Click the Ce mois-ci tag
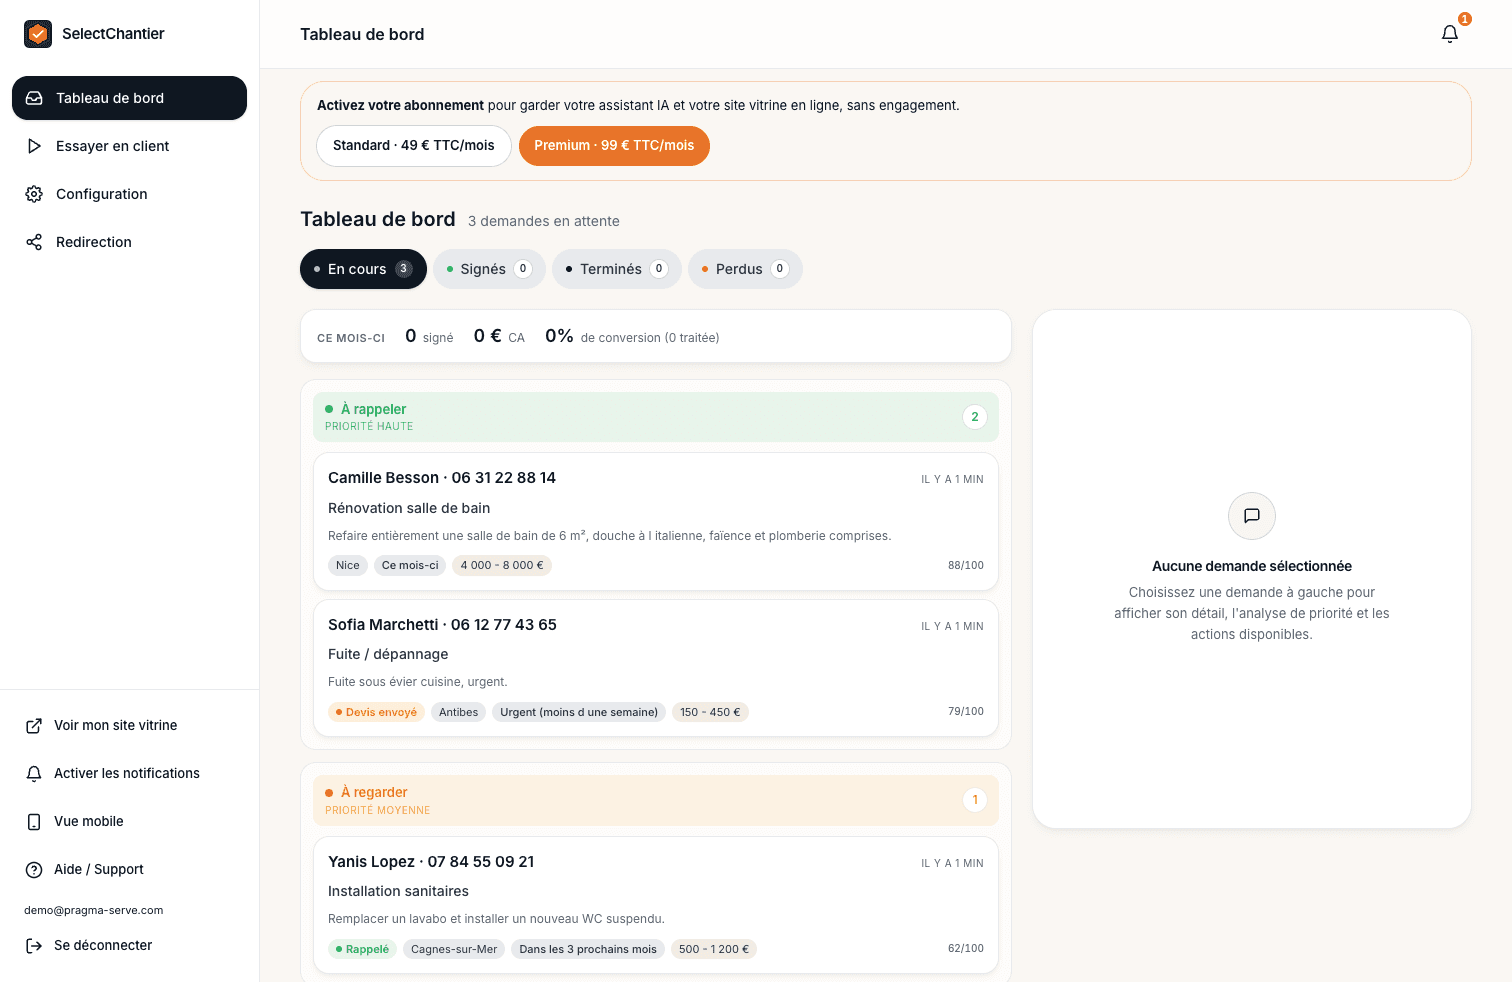Screen dimensions: 1512x982 tap(410, 565)
